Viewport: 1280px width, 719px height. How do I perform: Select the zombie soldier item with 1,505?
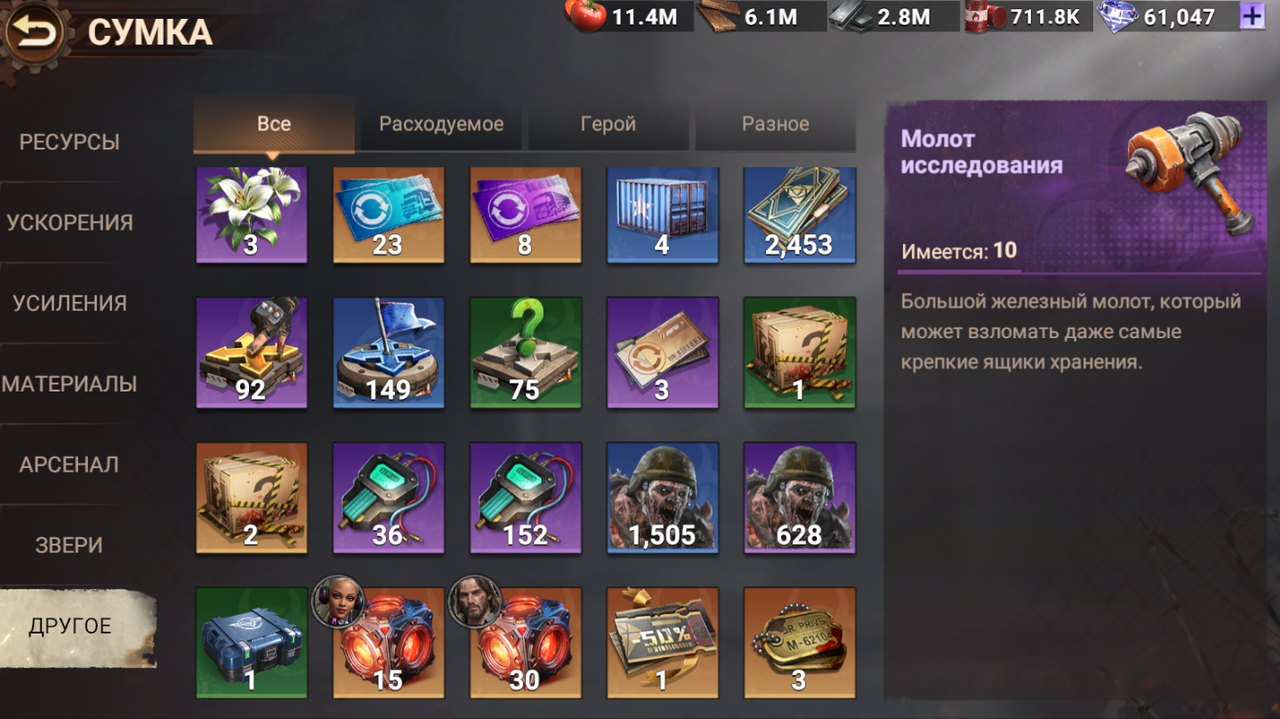662,497
